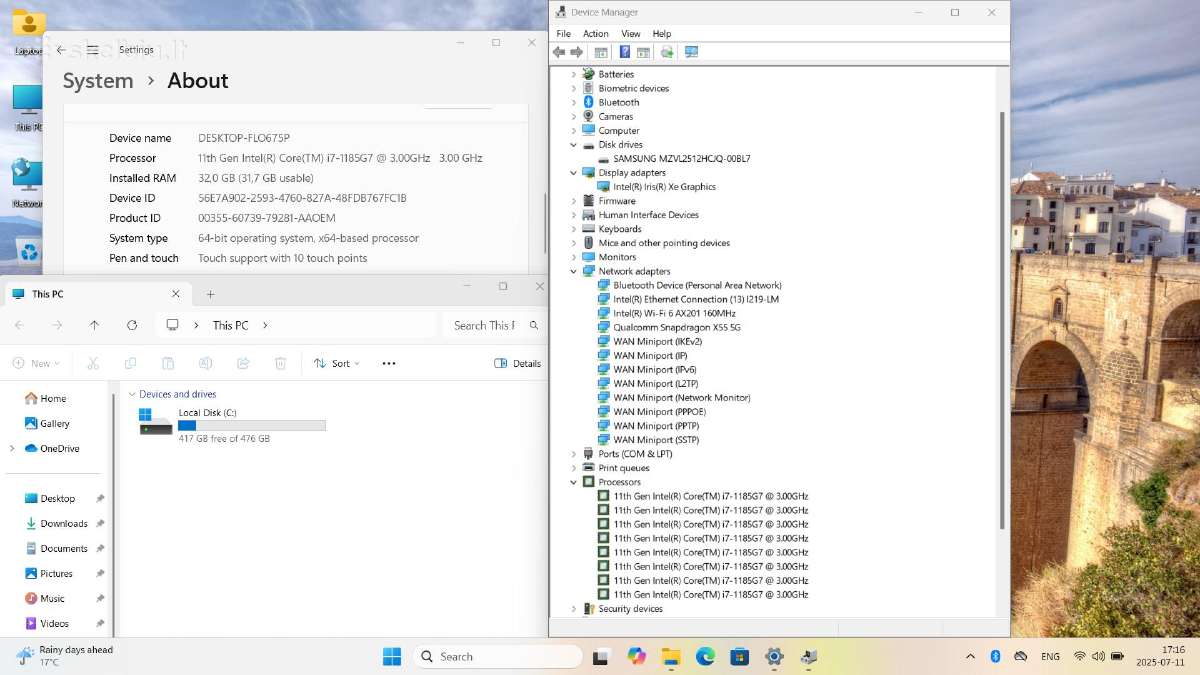Click the taskbar Search box
Screen dimensions: 1200x675
[498, 656]
